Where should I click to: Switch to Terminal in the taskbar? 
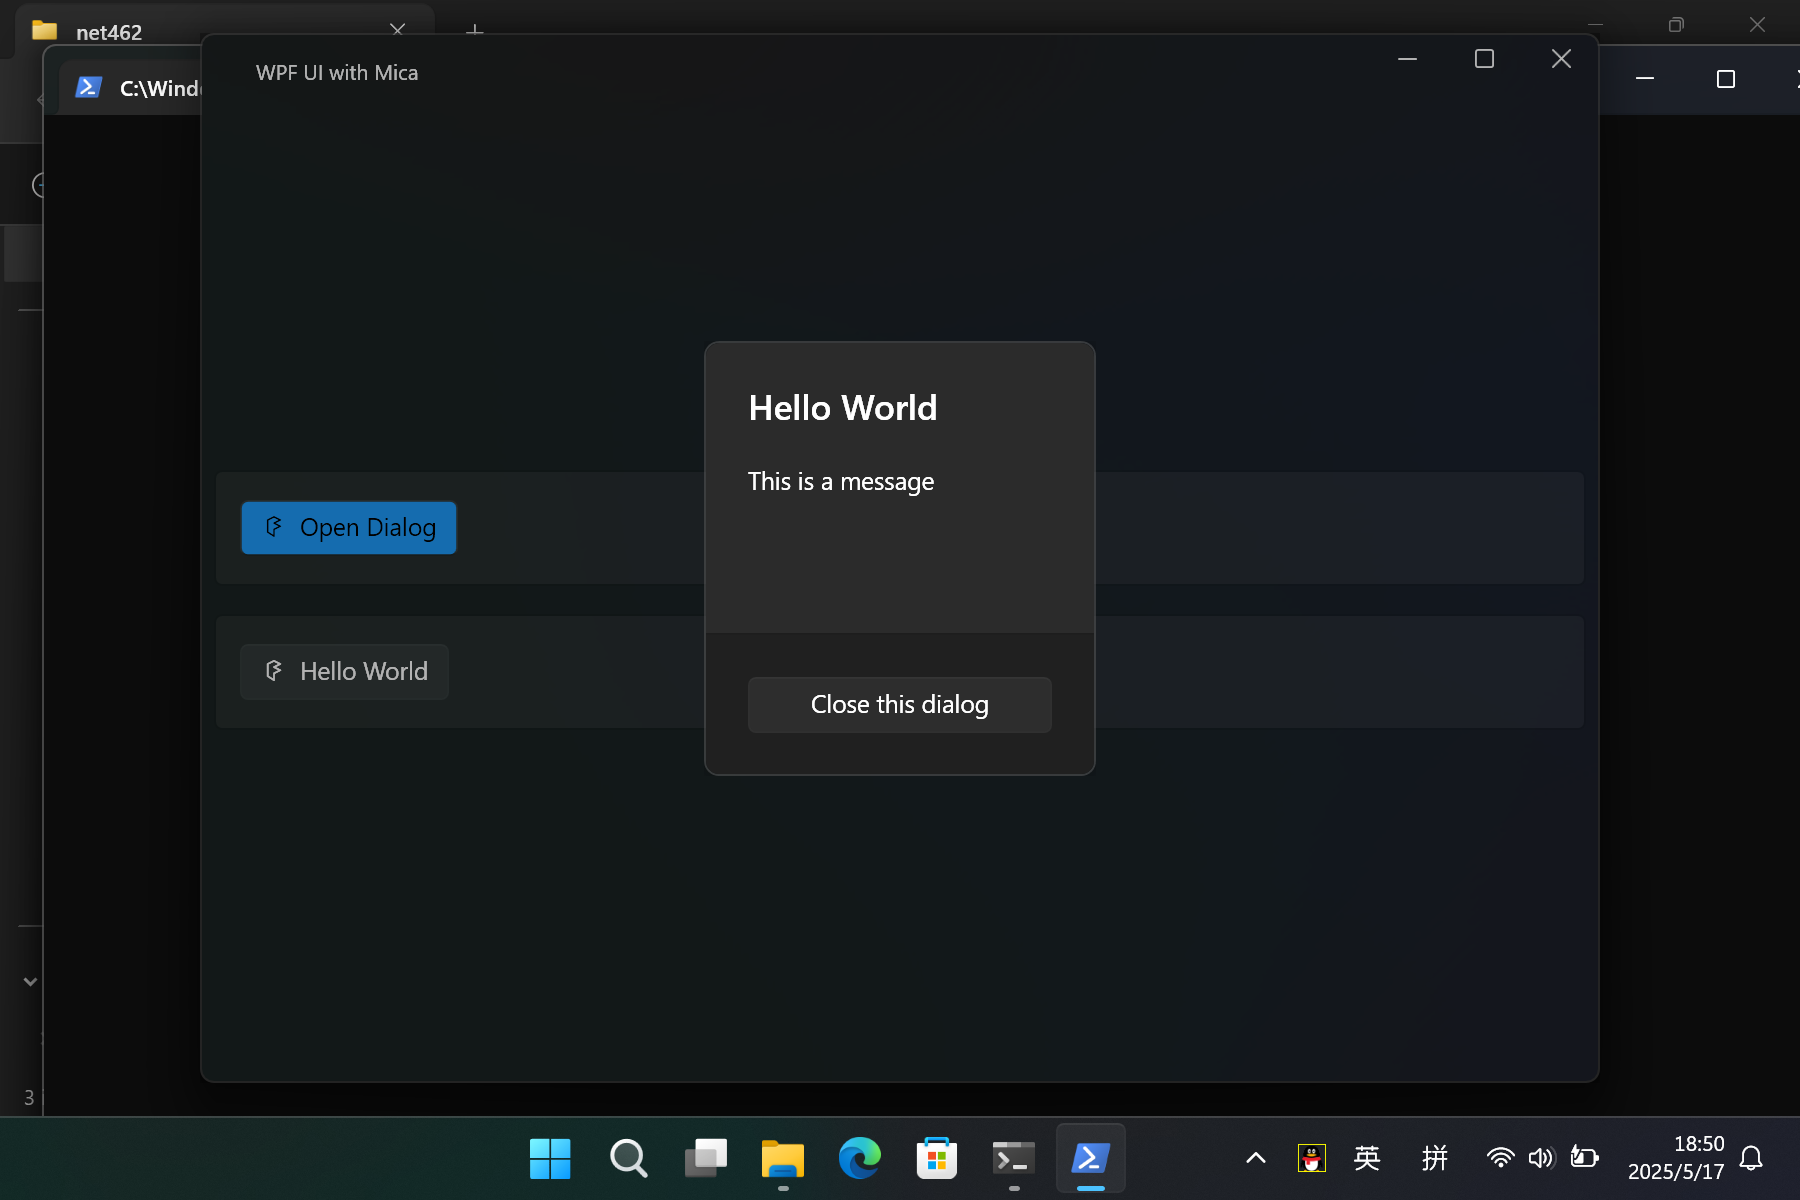tap(1014, 1159)
